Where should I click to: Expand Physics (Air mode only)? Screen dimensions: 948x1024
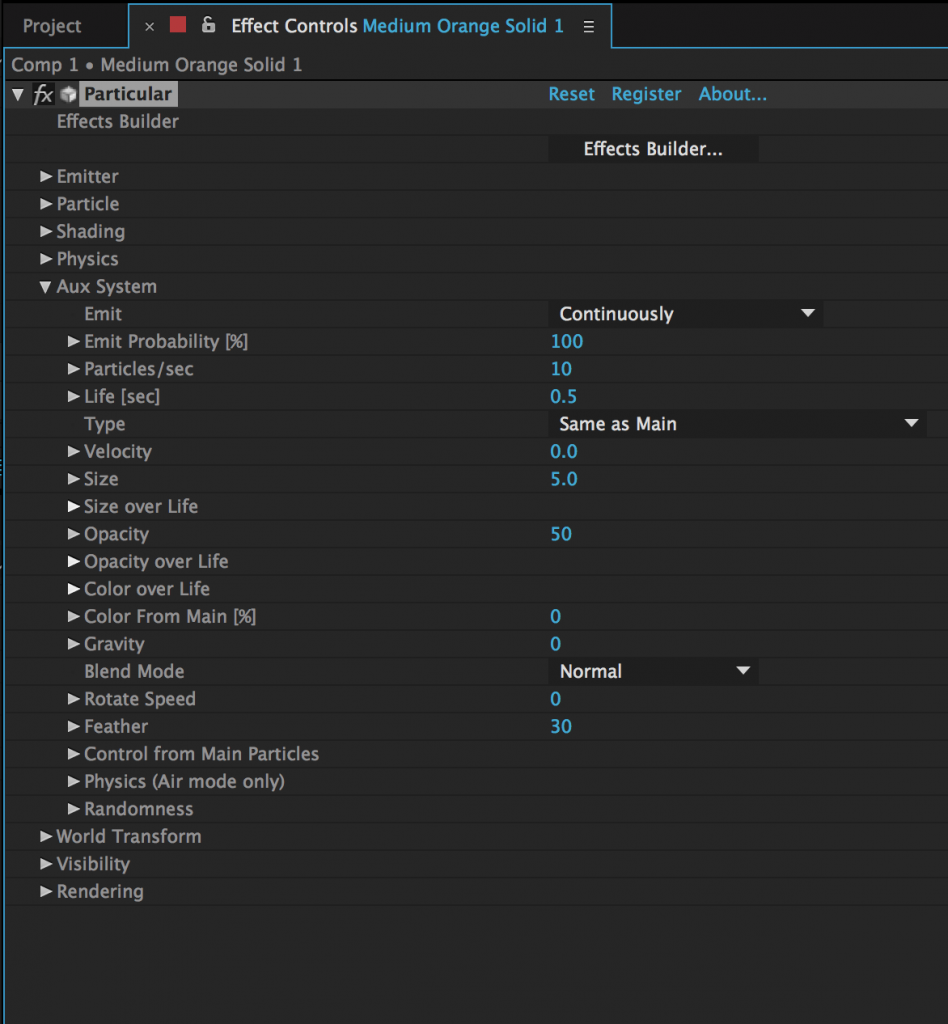[x=73, y=781]
